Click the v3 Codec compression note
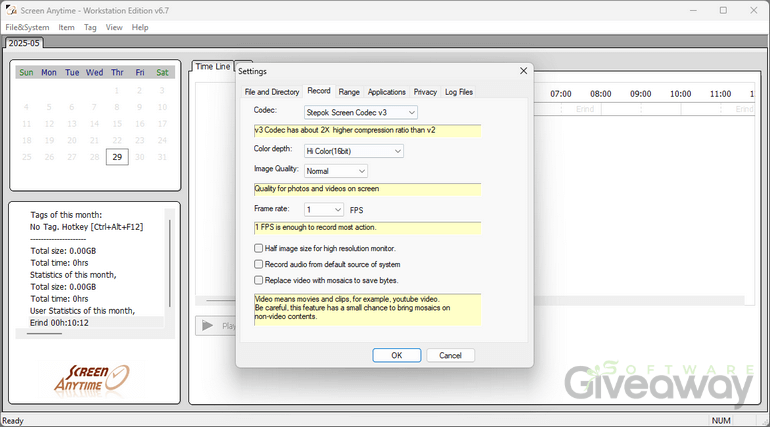Image resolution: width=770 pixels, height=427 pixels. click(367, 131)
